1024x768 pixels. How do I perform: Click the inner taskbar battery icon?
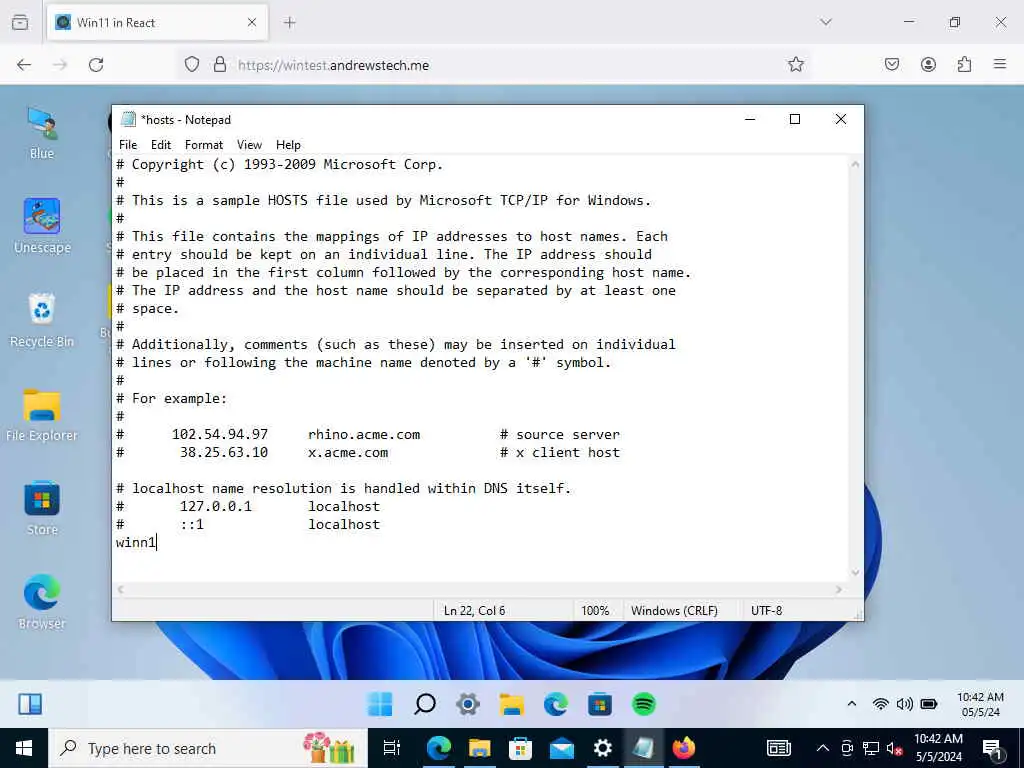(929, 703)
